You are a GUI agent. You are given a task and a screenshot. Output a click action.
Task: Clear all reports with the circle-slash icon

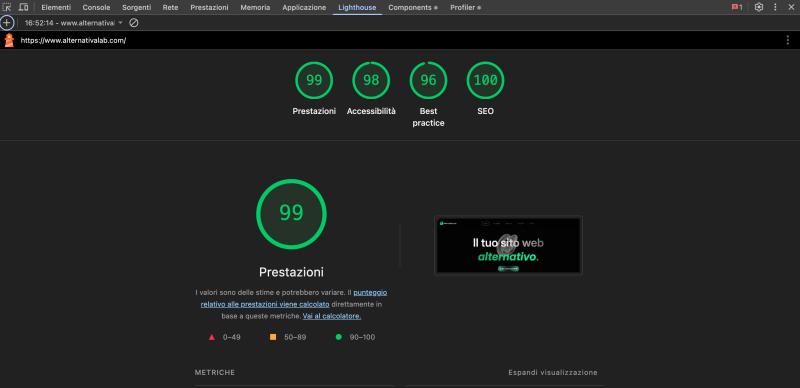[x=134, y=23]
